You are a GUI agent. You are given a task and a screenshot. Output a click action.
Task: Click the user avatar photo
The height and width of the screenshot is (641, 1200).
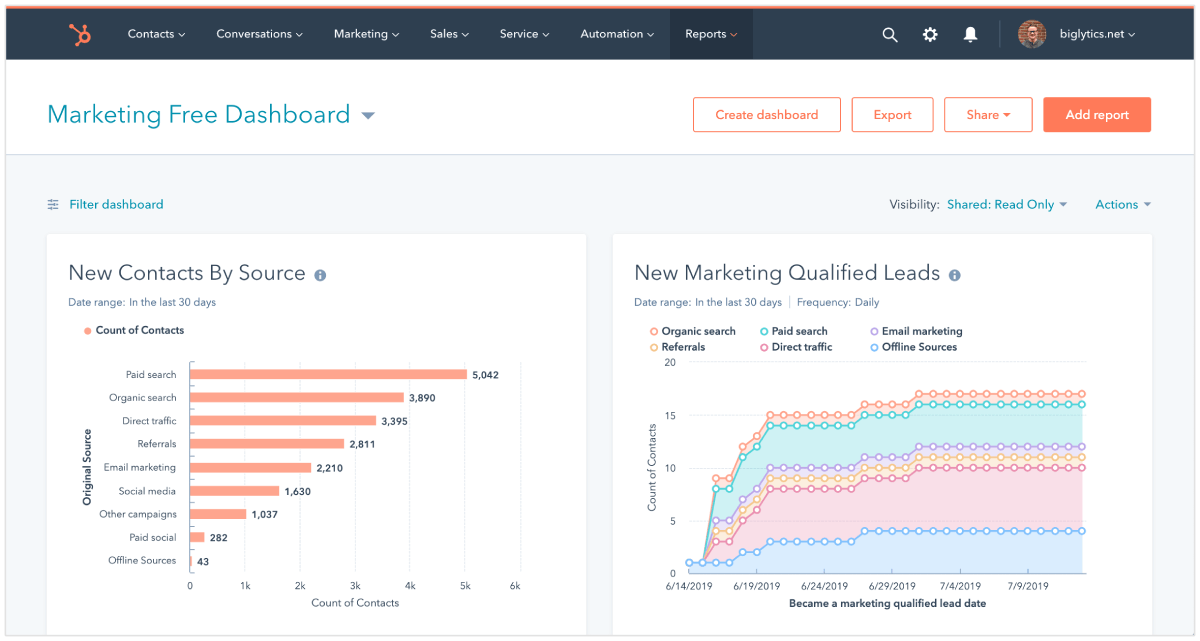coord(1032,34)
